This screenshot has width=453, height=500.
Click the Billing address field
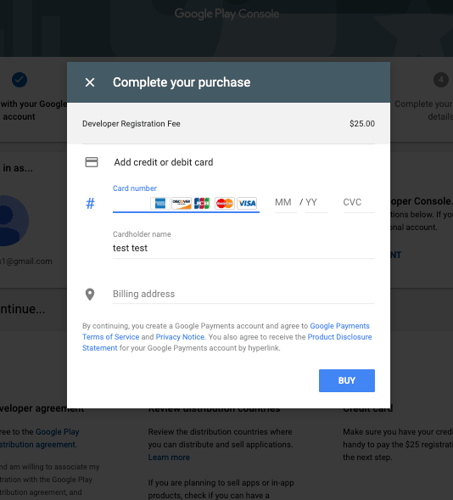pyautogui.click(x=244, y=294)
